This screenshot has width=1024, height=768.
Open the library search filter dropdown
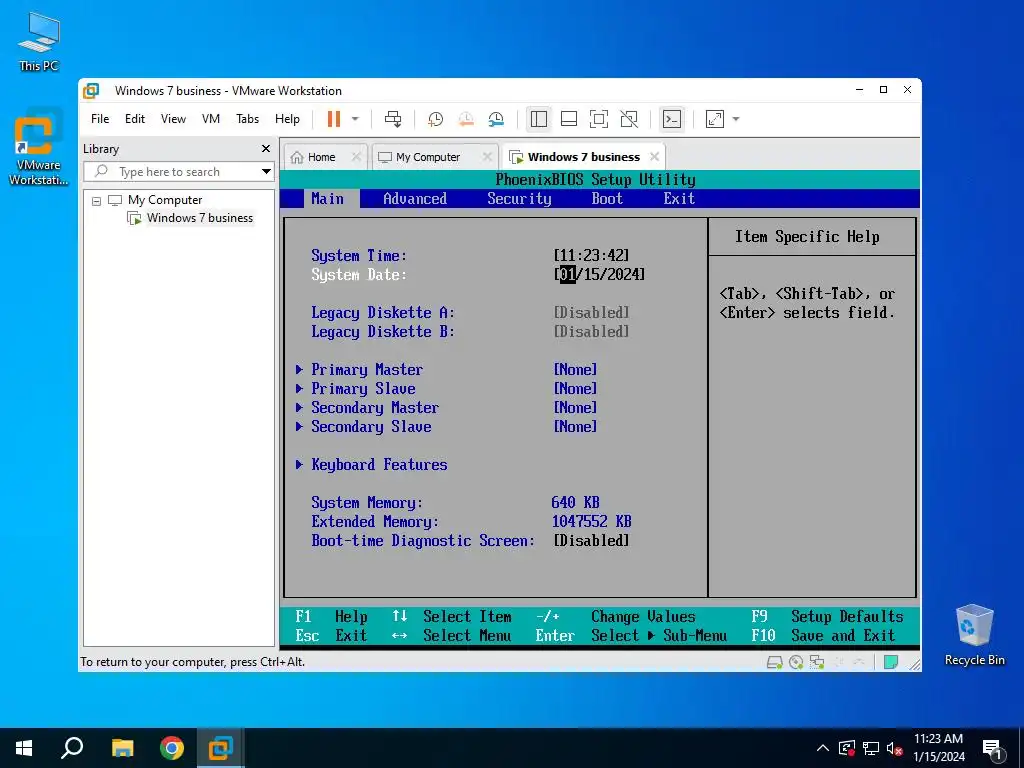pyautogui.click(x=266, y=172)
